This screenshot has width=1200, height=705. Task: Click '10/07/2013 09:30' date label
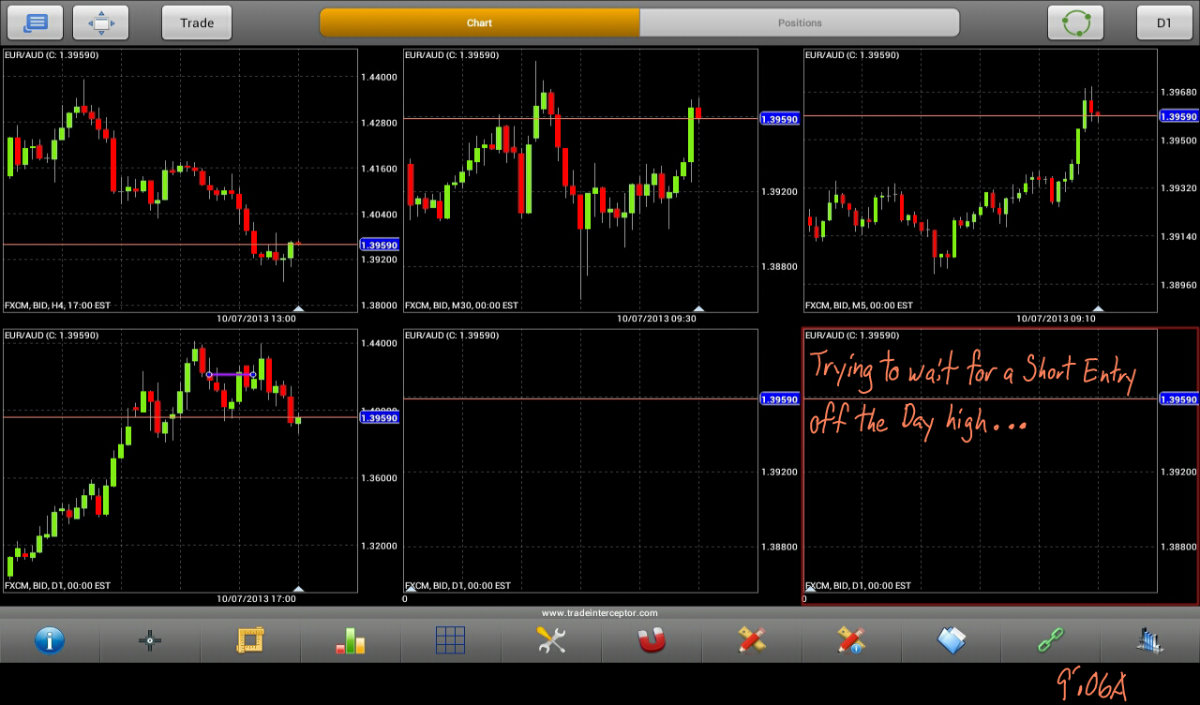(656, 318)
